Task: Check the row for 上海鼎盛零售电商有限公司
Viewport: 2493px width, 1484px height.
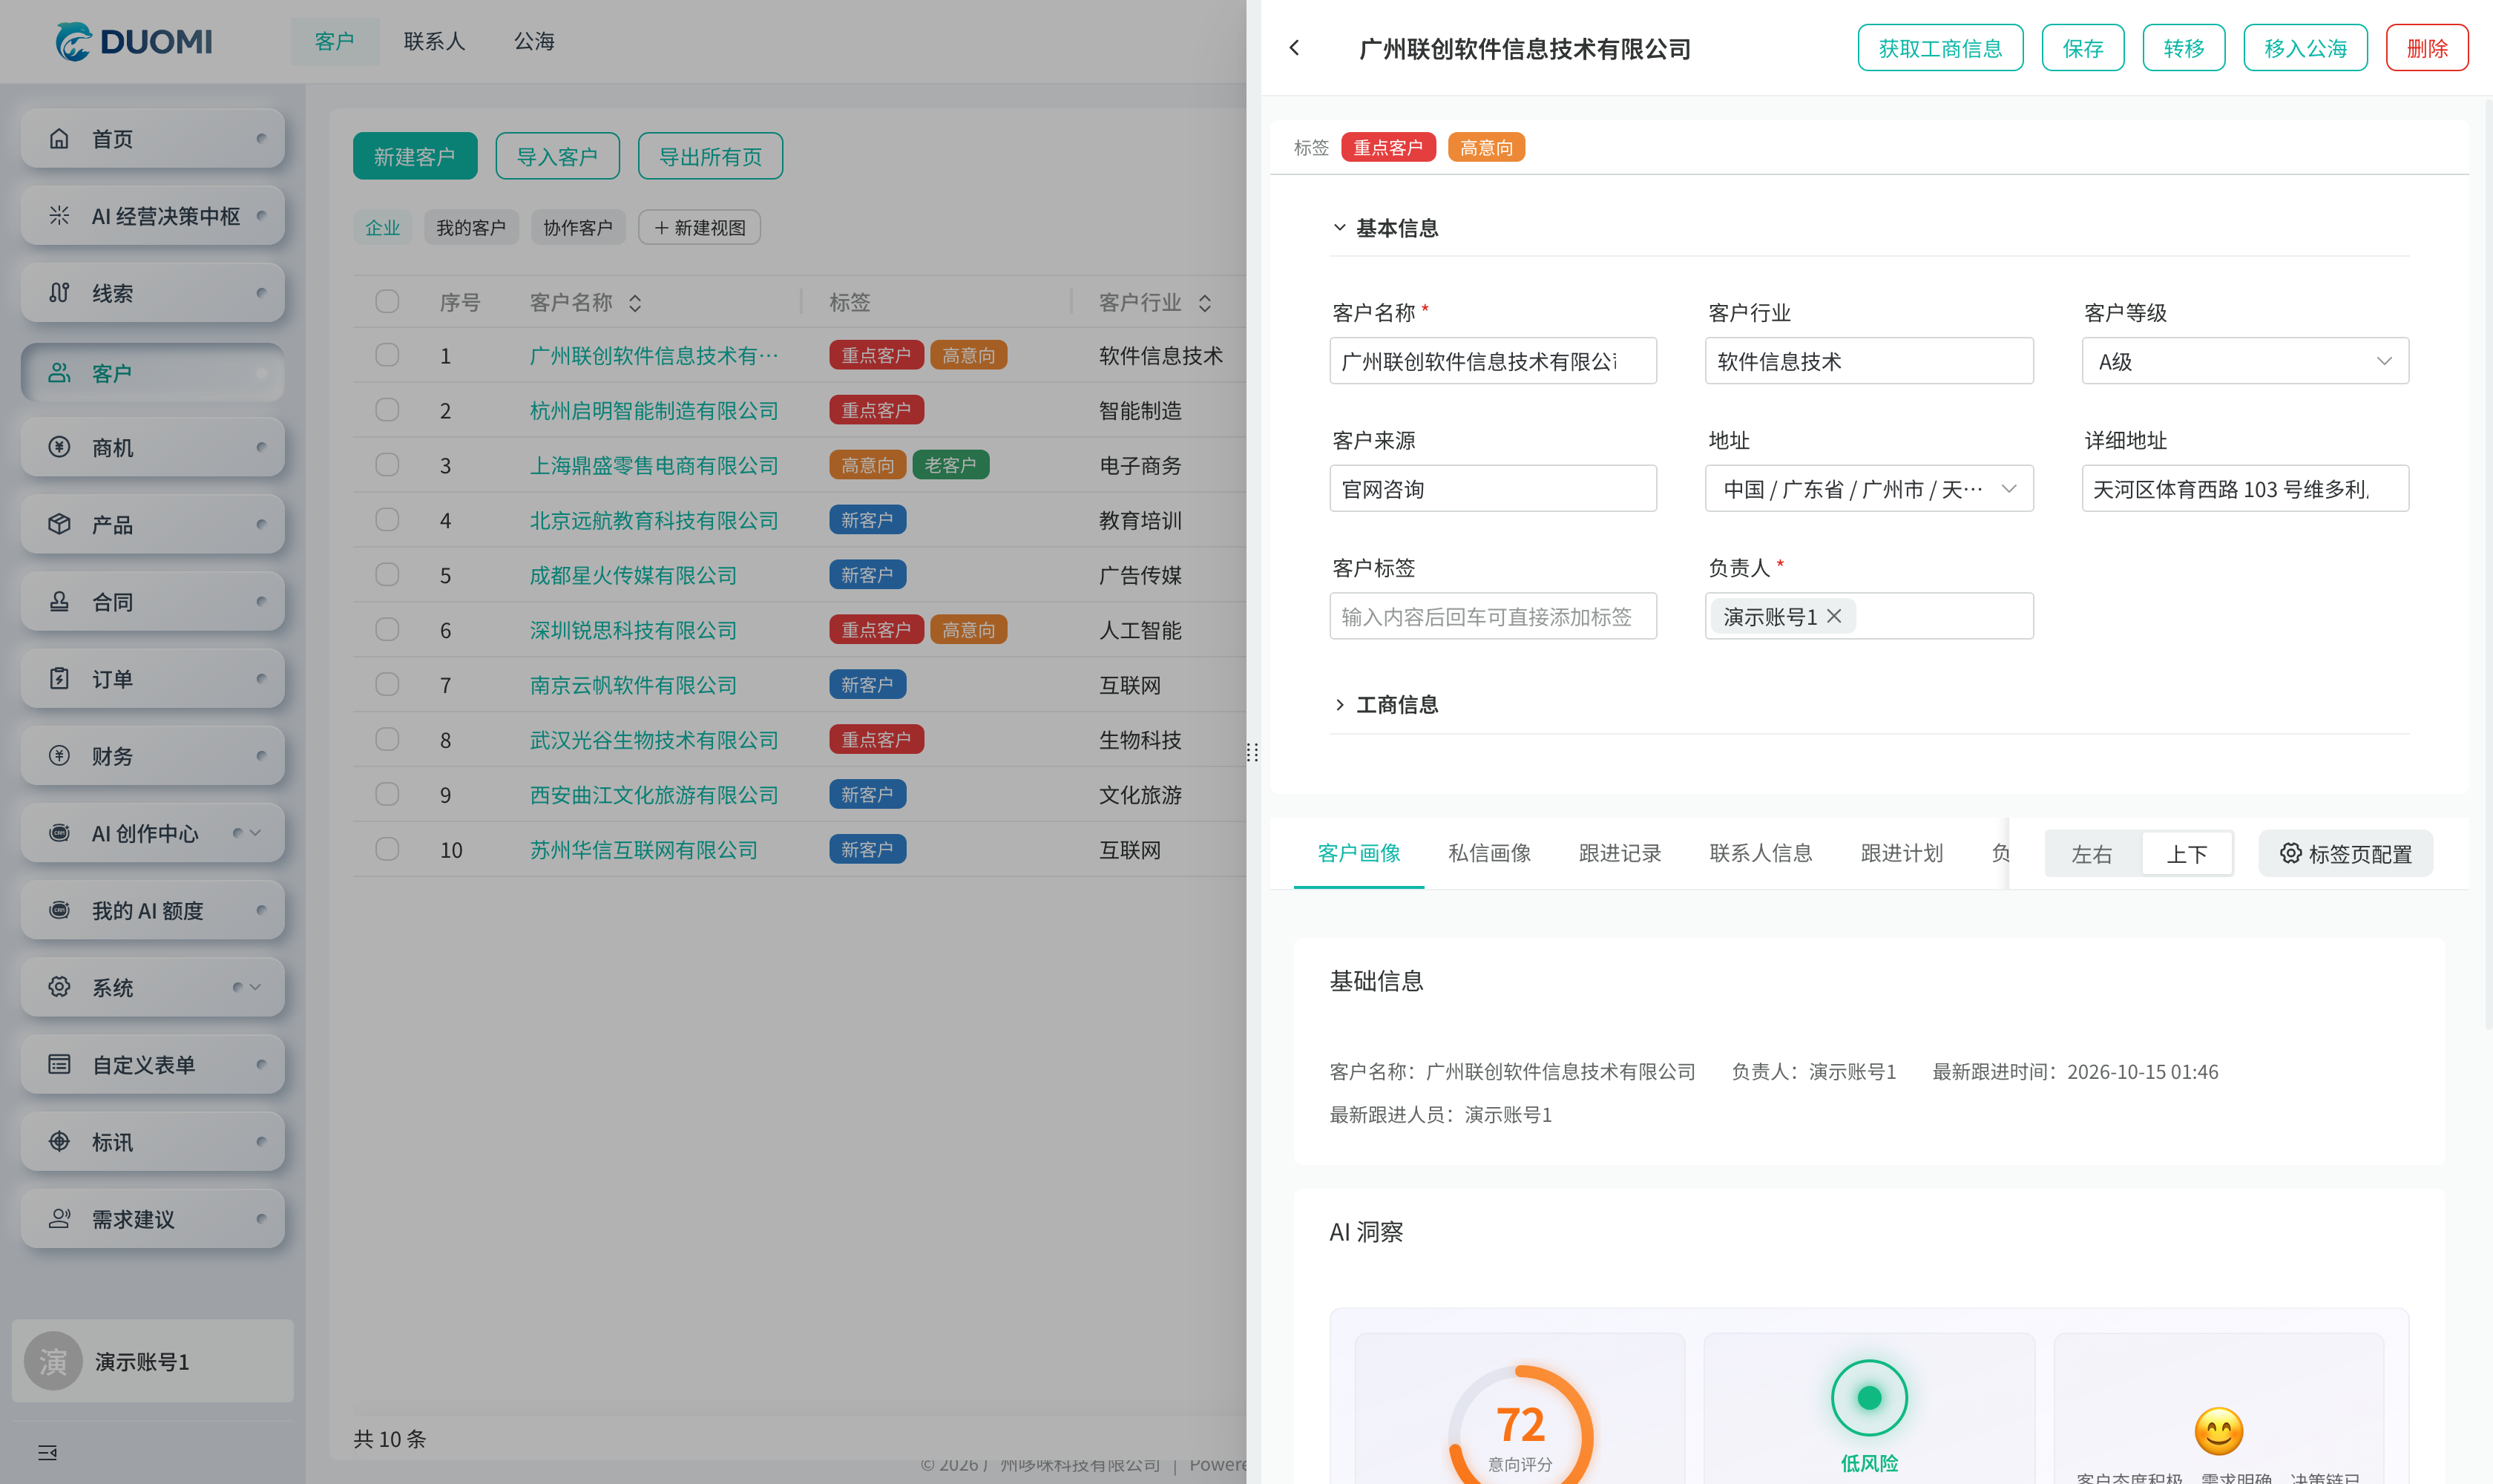Action: coord(387,465)
